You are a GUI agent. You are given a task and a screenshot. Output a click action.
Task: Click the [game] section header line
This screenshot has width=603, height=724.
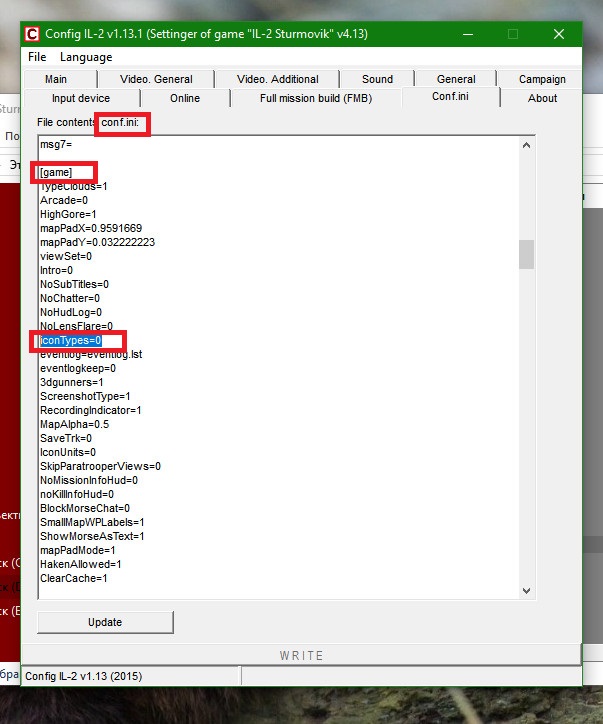tap(56, 172)
